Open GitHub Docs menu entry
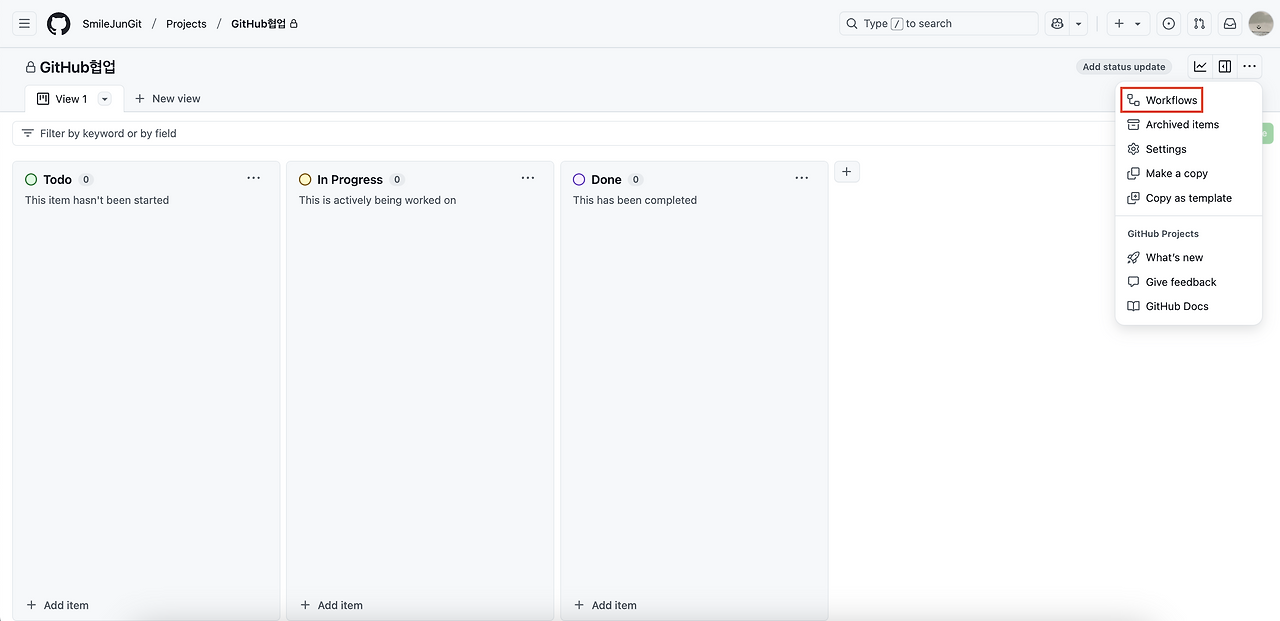This screenshot has height=621, width=1280. (x=1189, y=306)
